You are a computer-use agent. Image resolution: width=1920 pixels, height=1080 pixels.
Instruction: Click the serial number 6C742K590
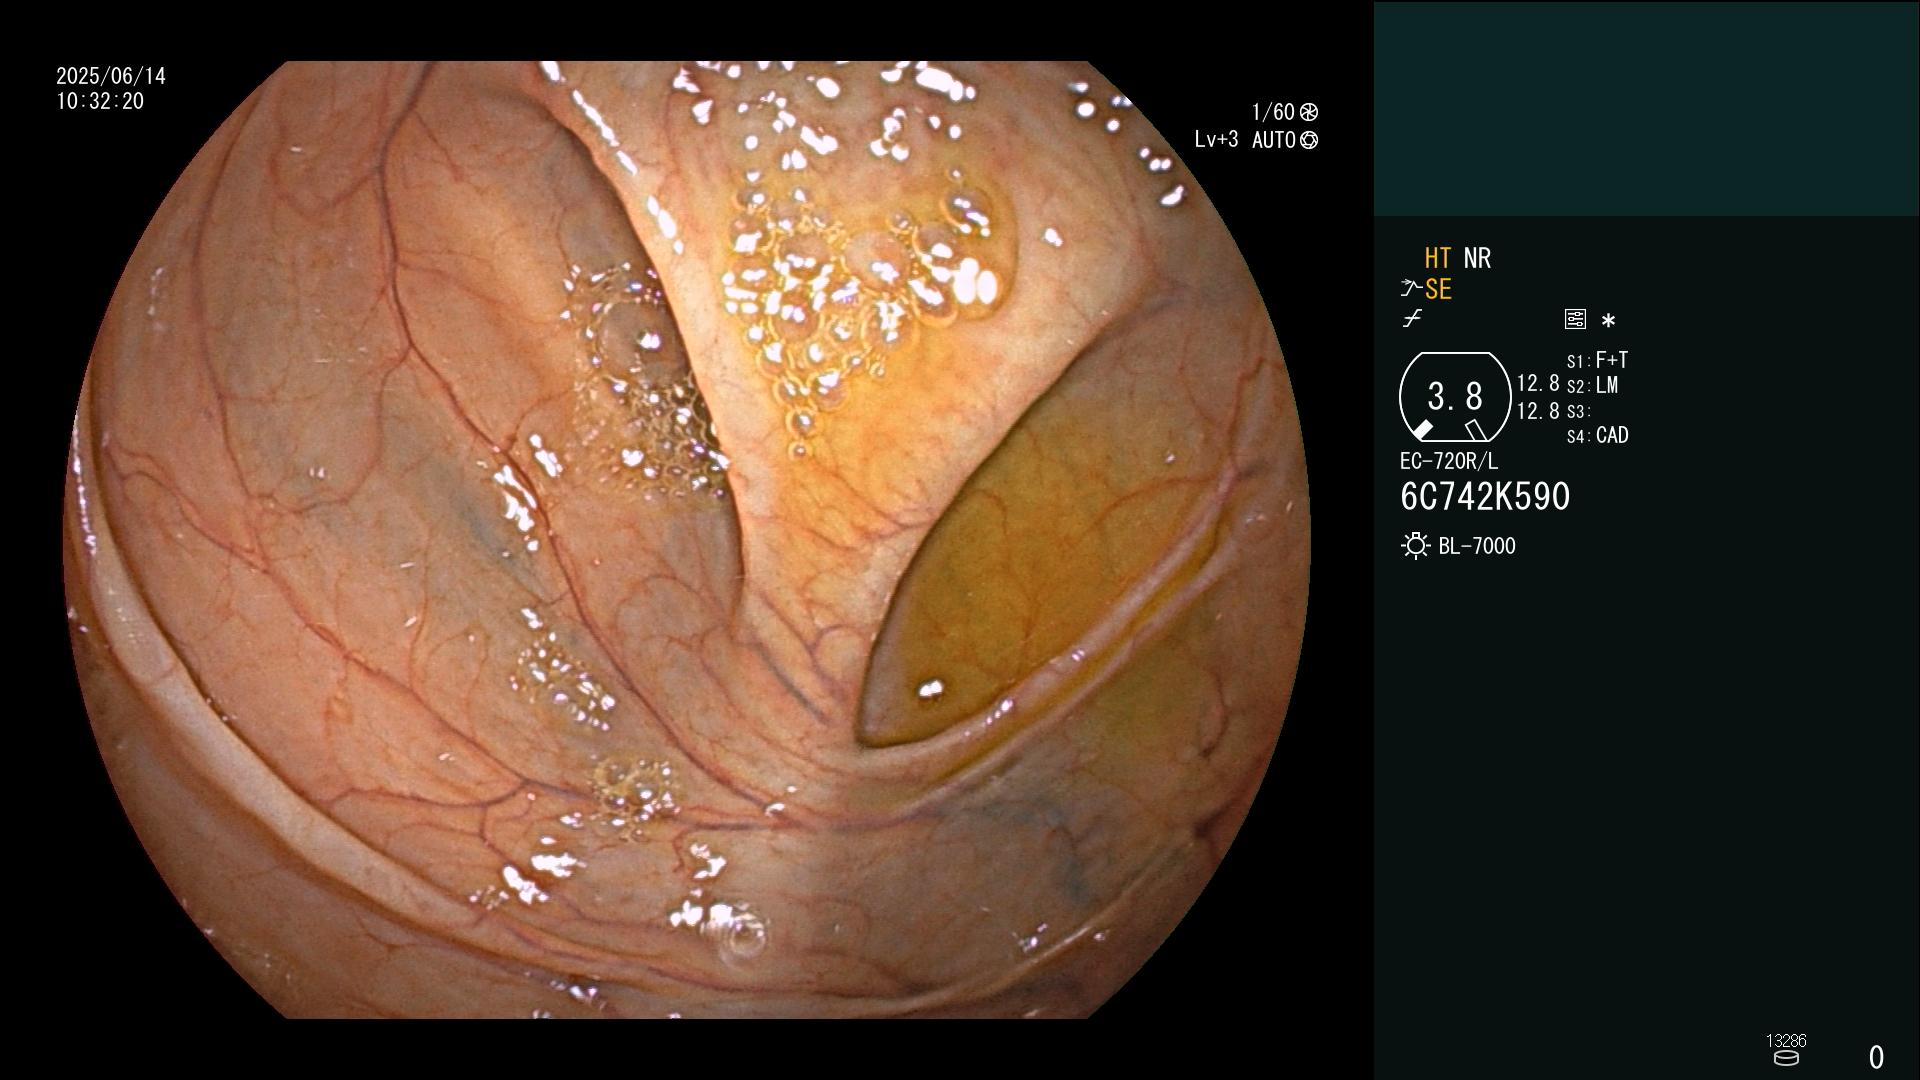pyautogui.click(x=1485, y=497)
